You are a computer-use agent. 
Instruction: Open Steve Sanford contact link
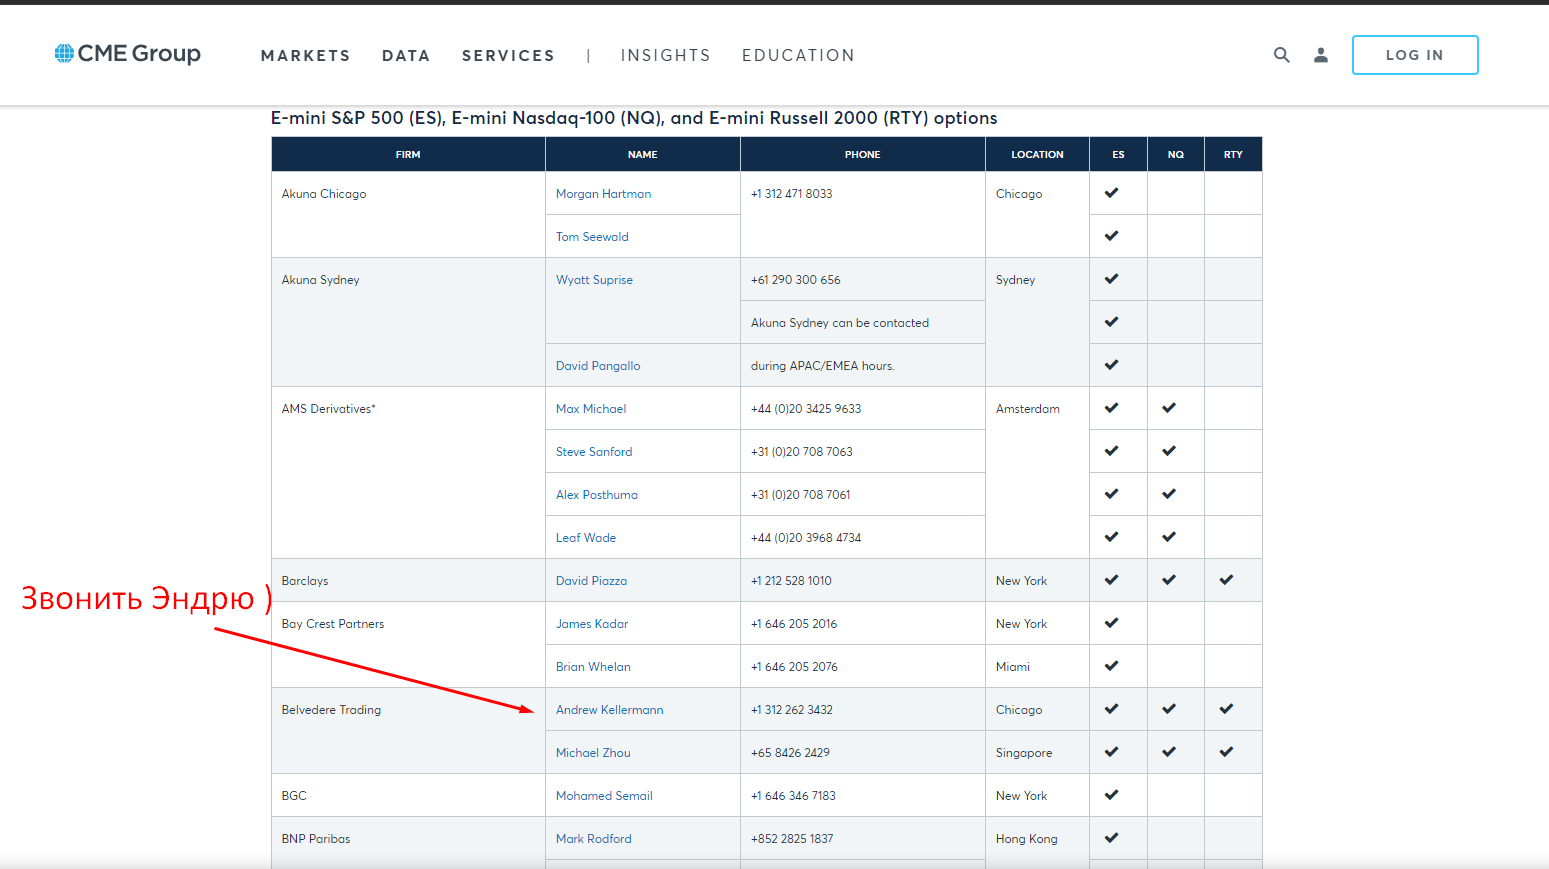click(x=594, y=452)
